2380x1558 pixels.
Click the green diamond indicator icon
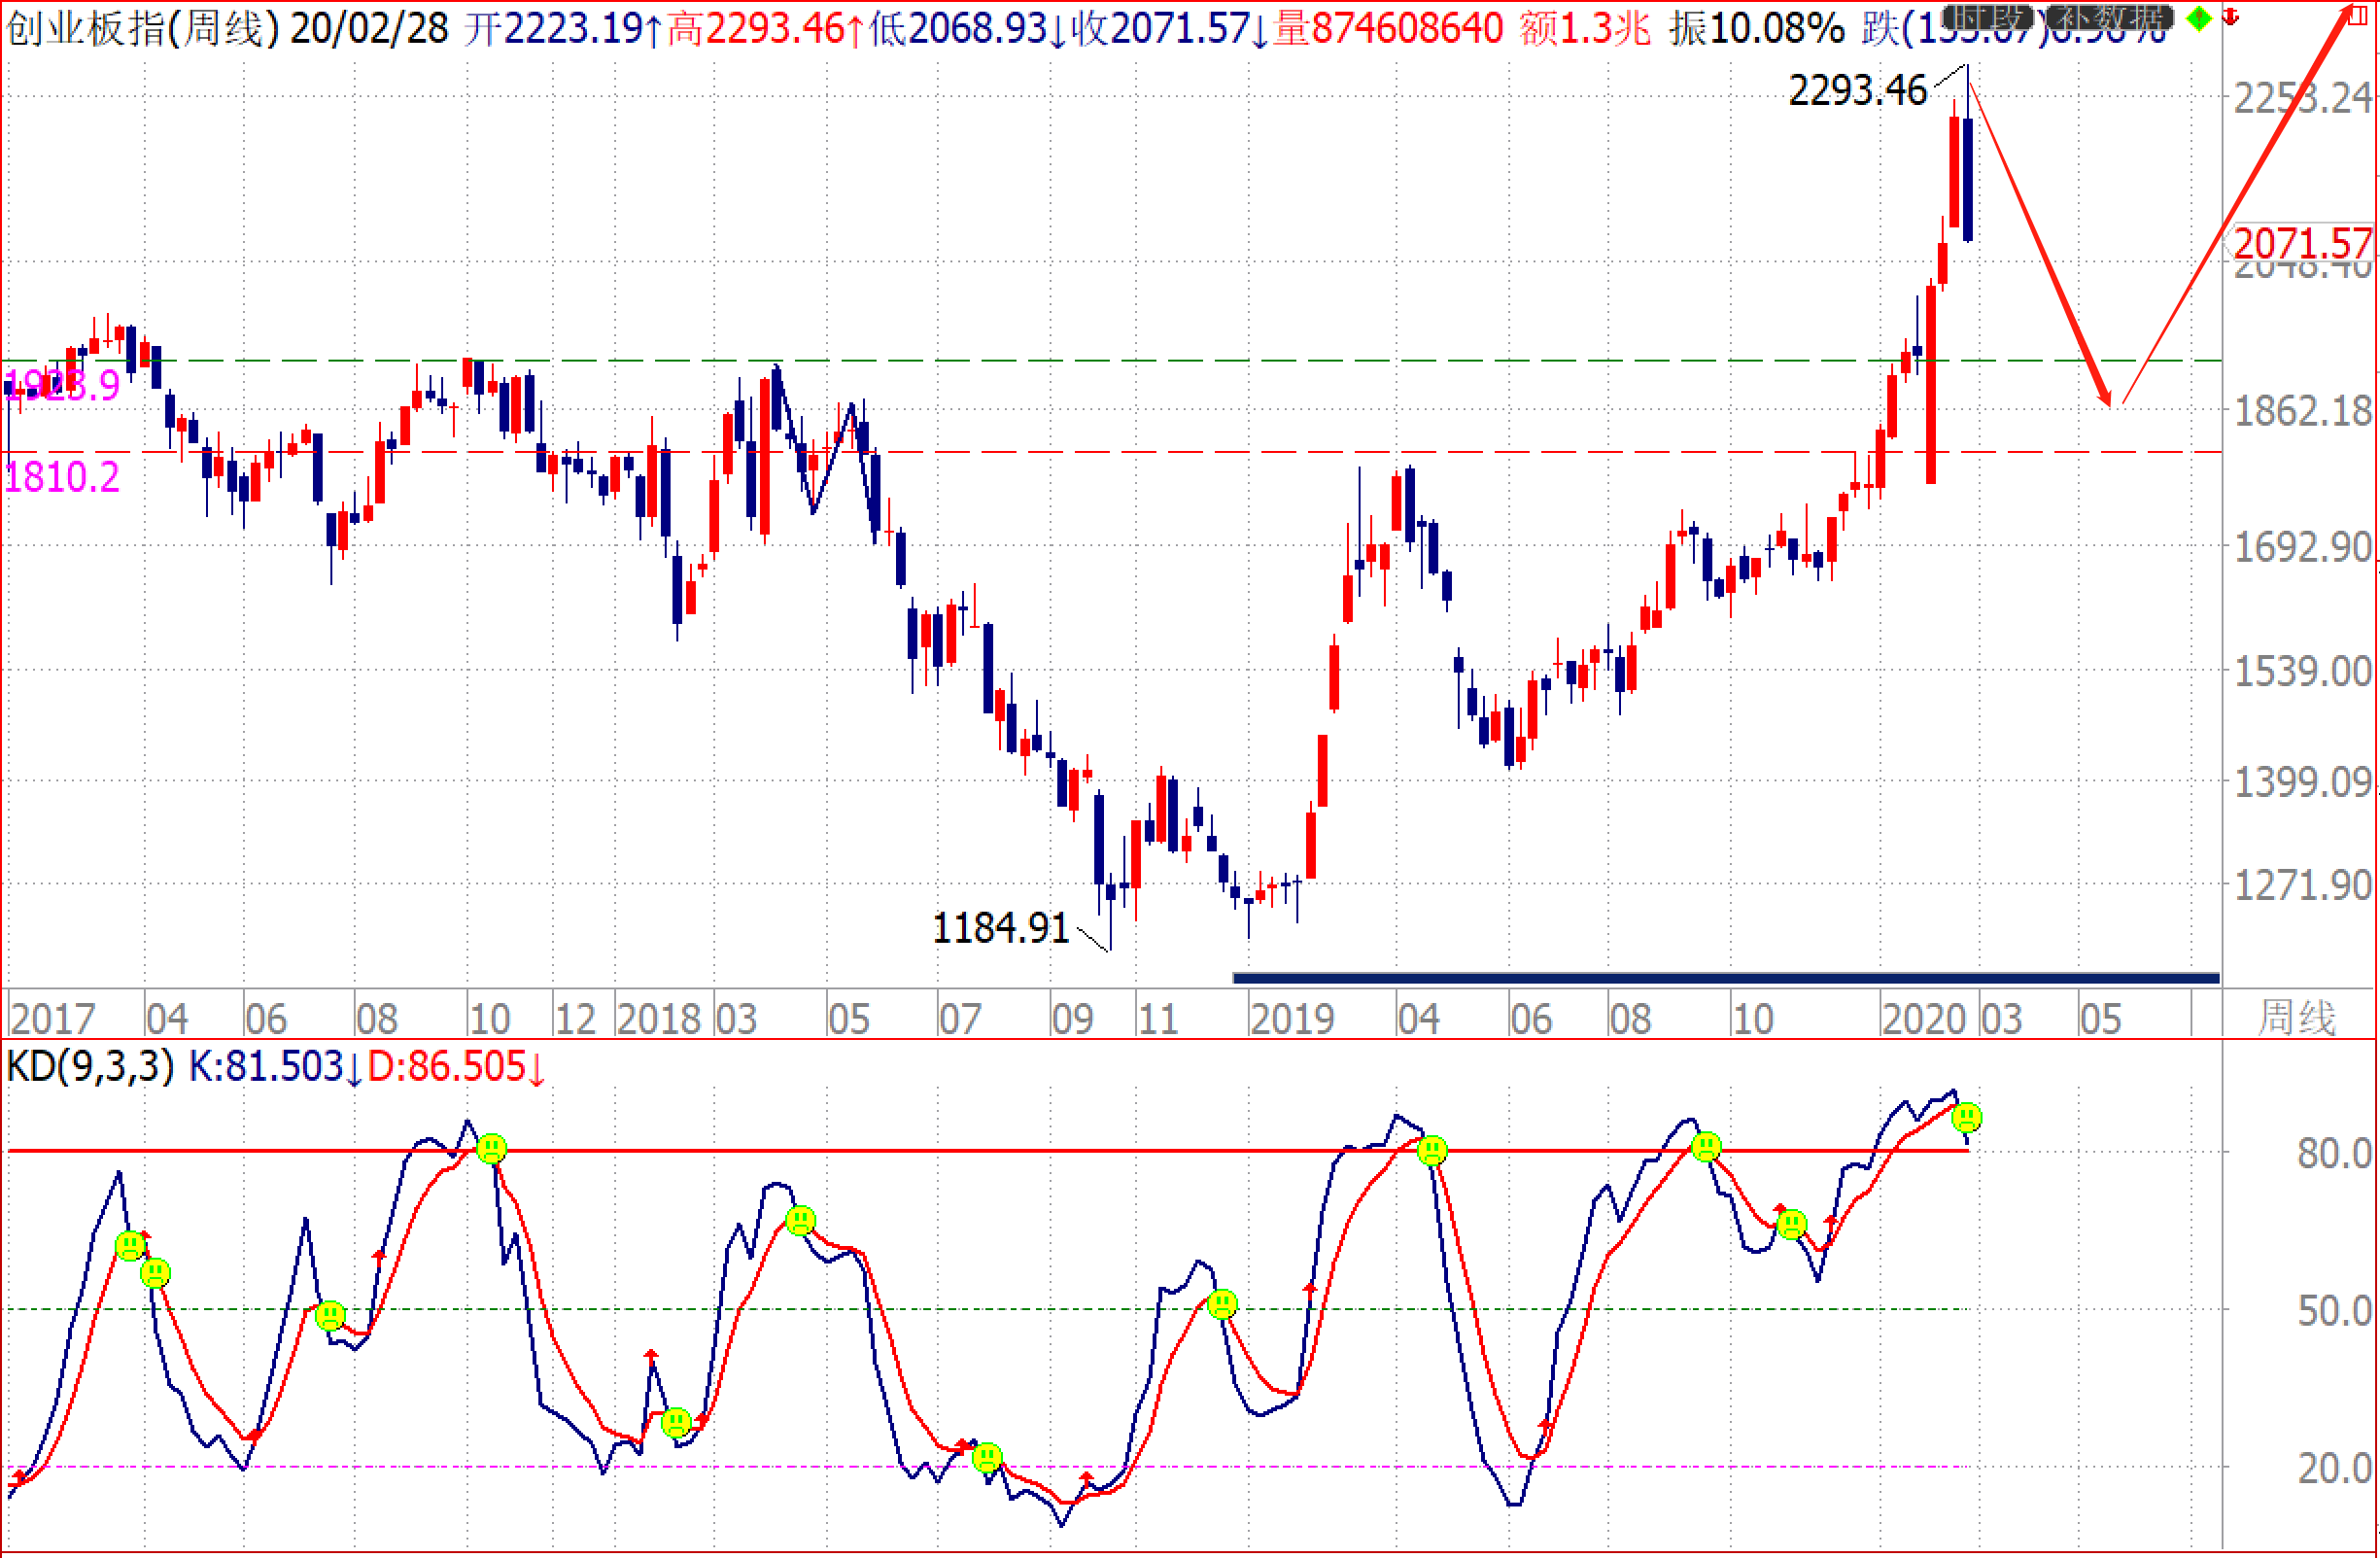pos(2199,18)
